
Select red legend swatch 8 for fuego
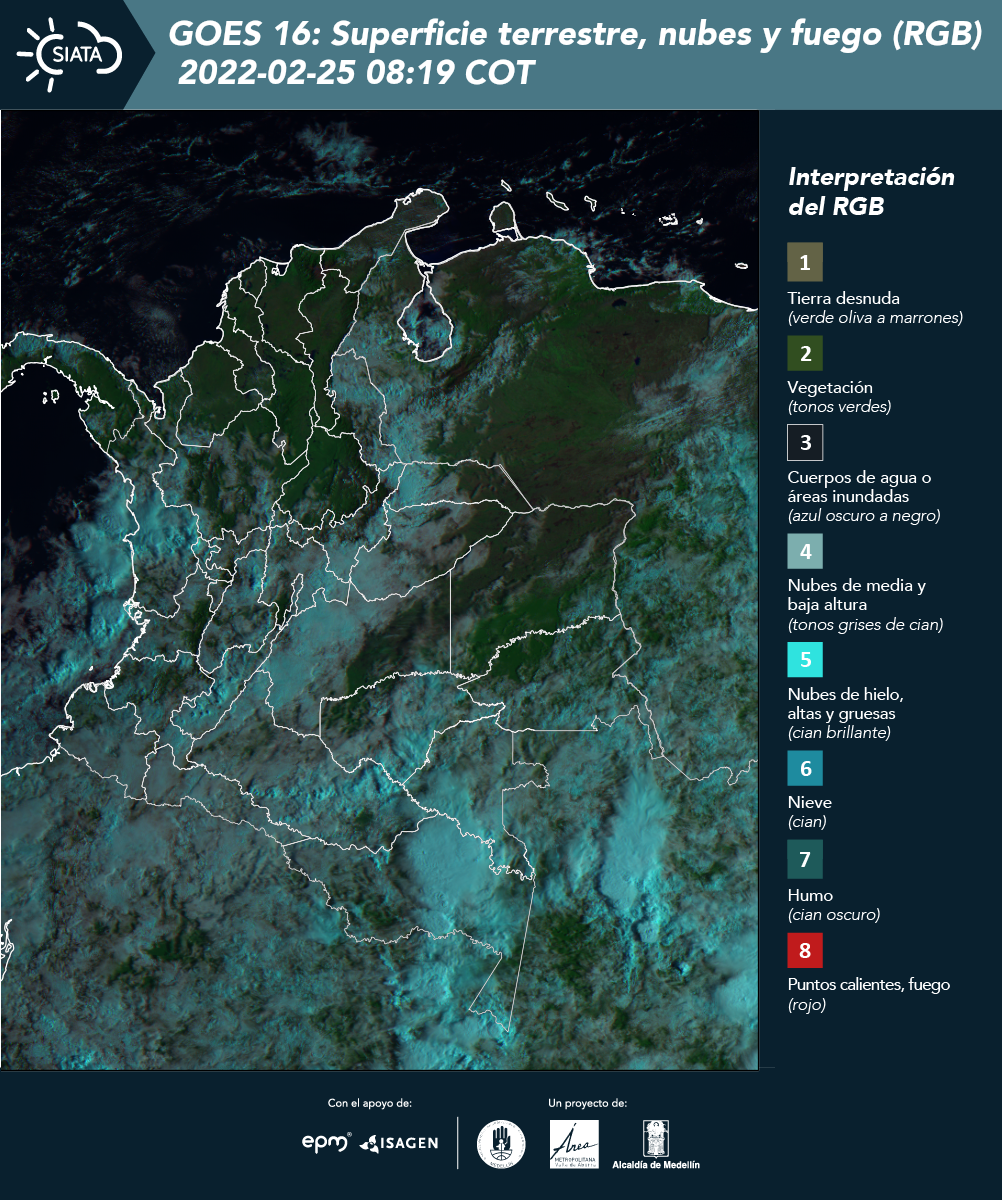[805, 950]
